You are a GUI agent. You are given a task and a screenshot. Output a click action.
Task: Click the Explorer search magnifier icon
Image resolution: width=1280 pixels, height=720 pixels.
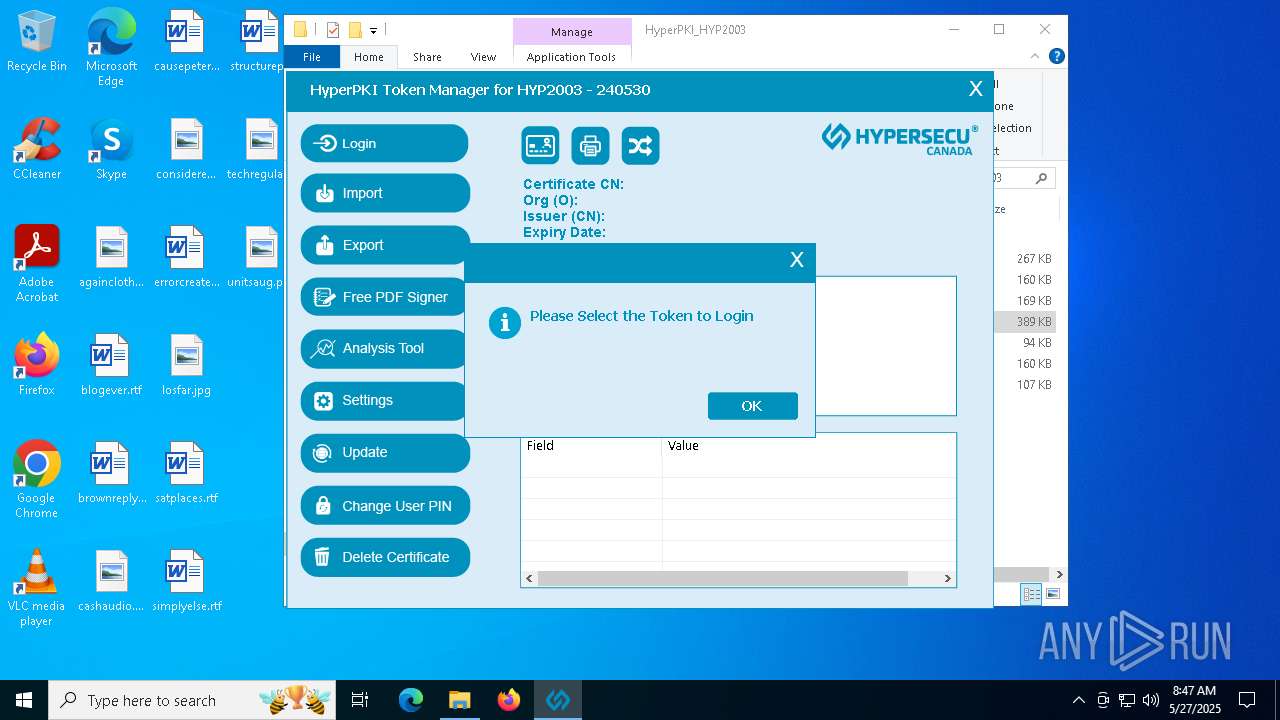(x=1041, y=178)
